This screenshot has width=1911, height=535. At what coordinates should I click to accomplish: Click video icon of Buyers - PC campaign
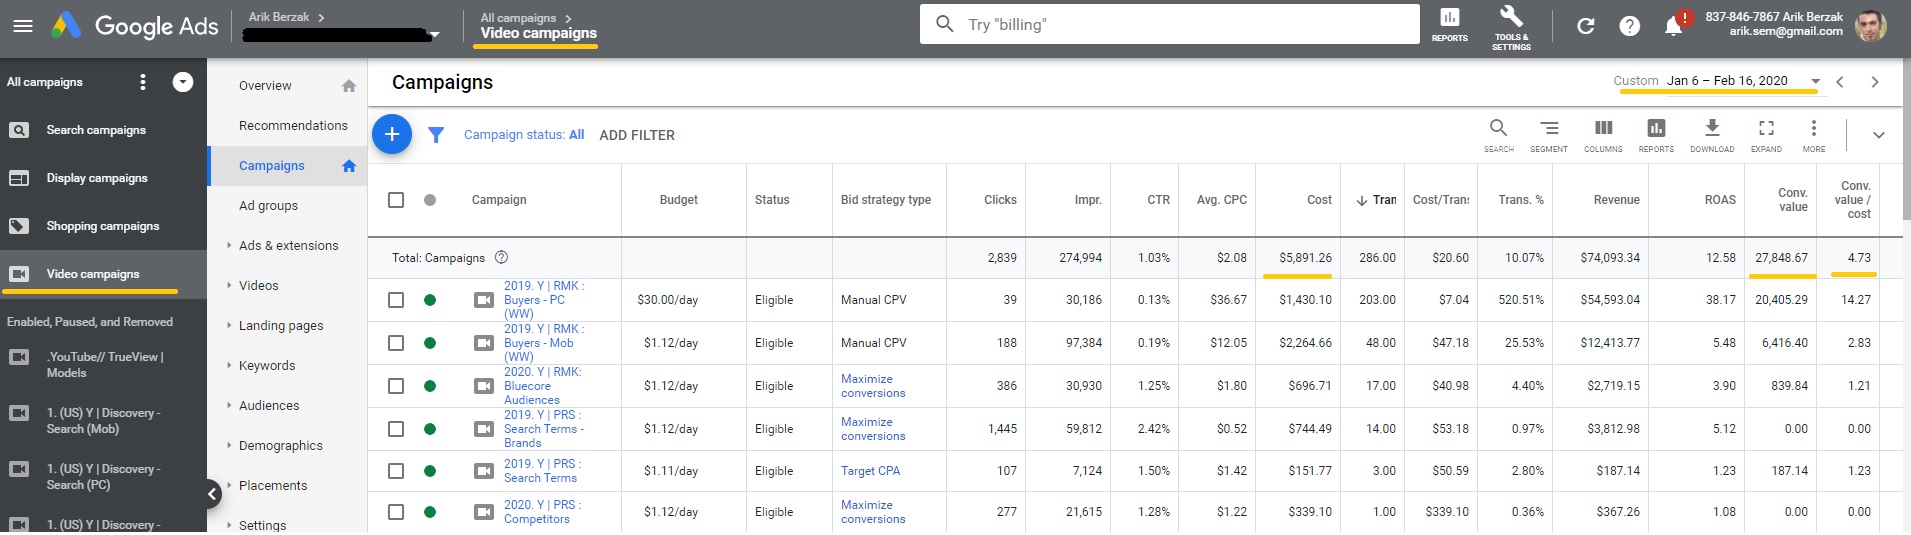click(x=484, y=300)
